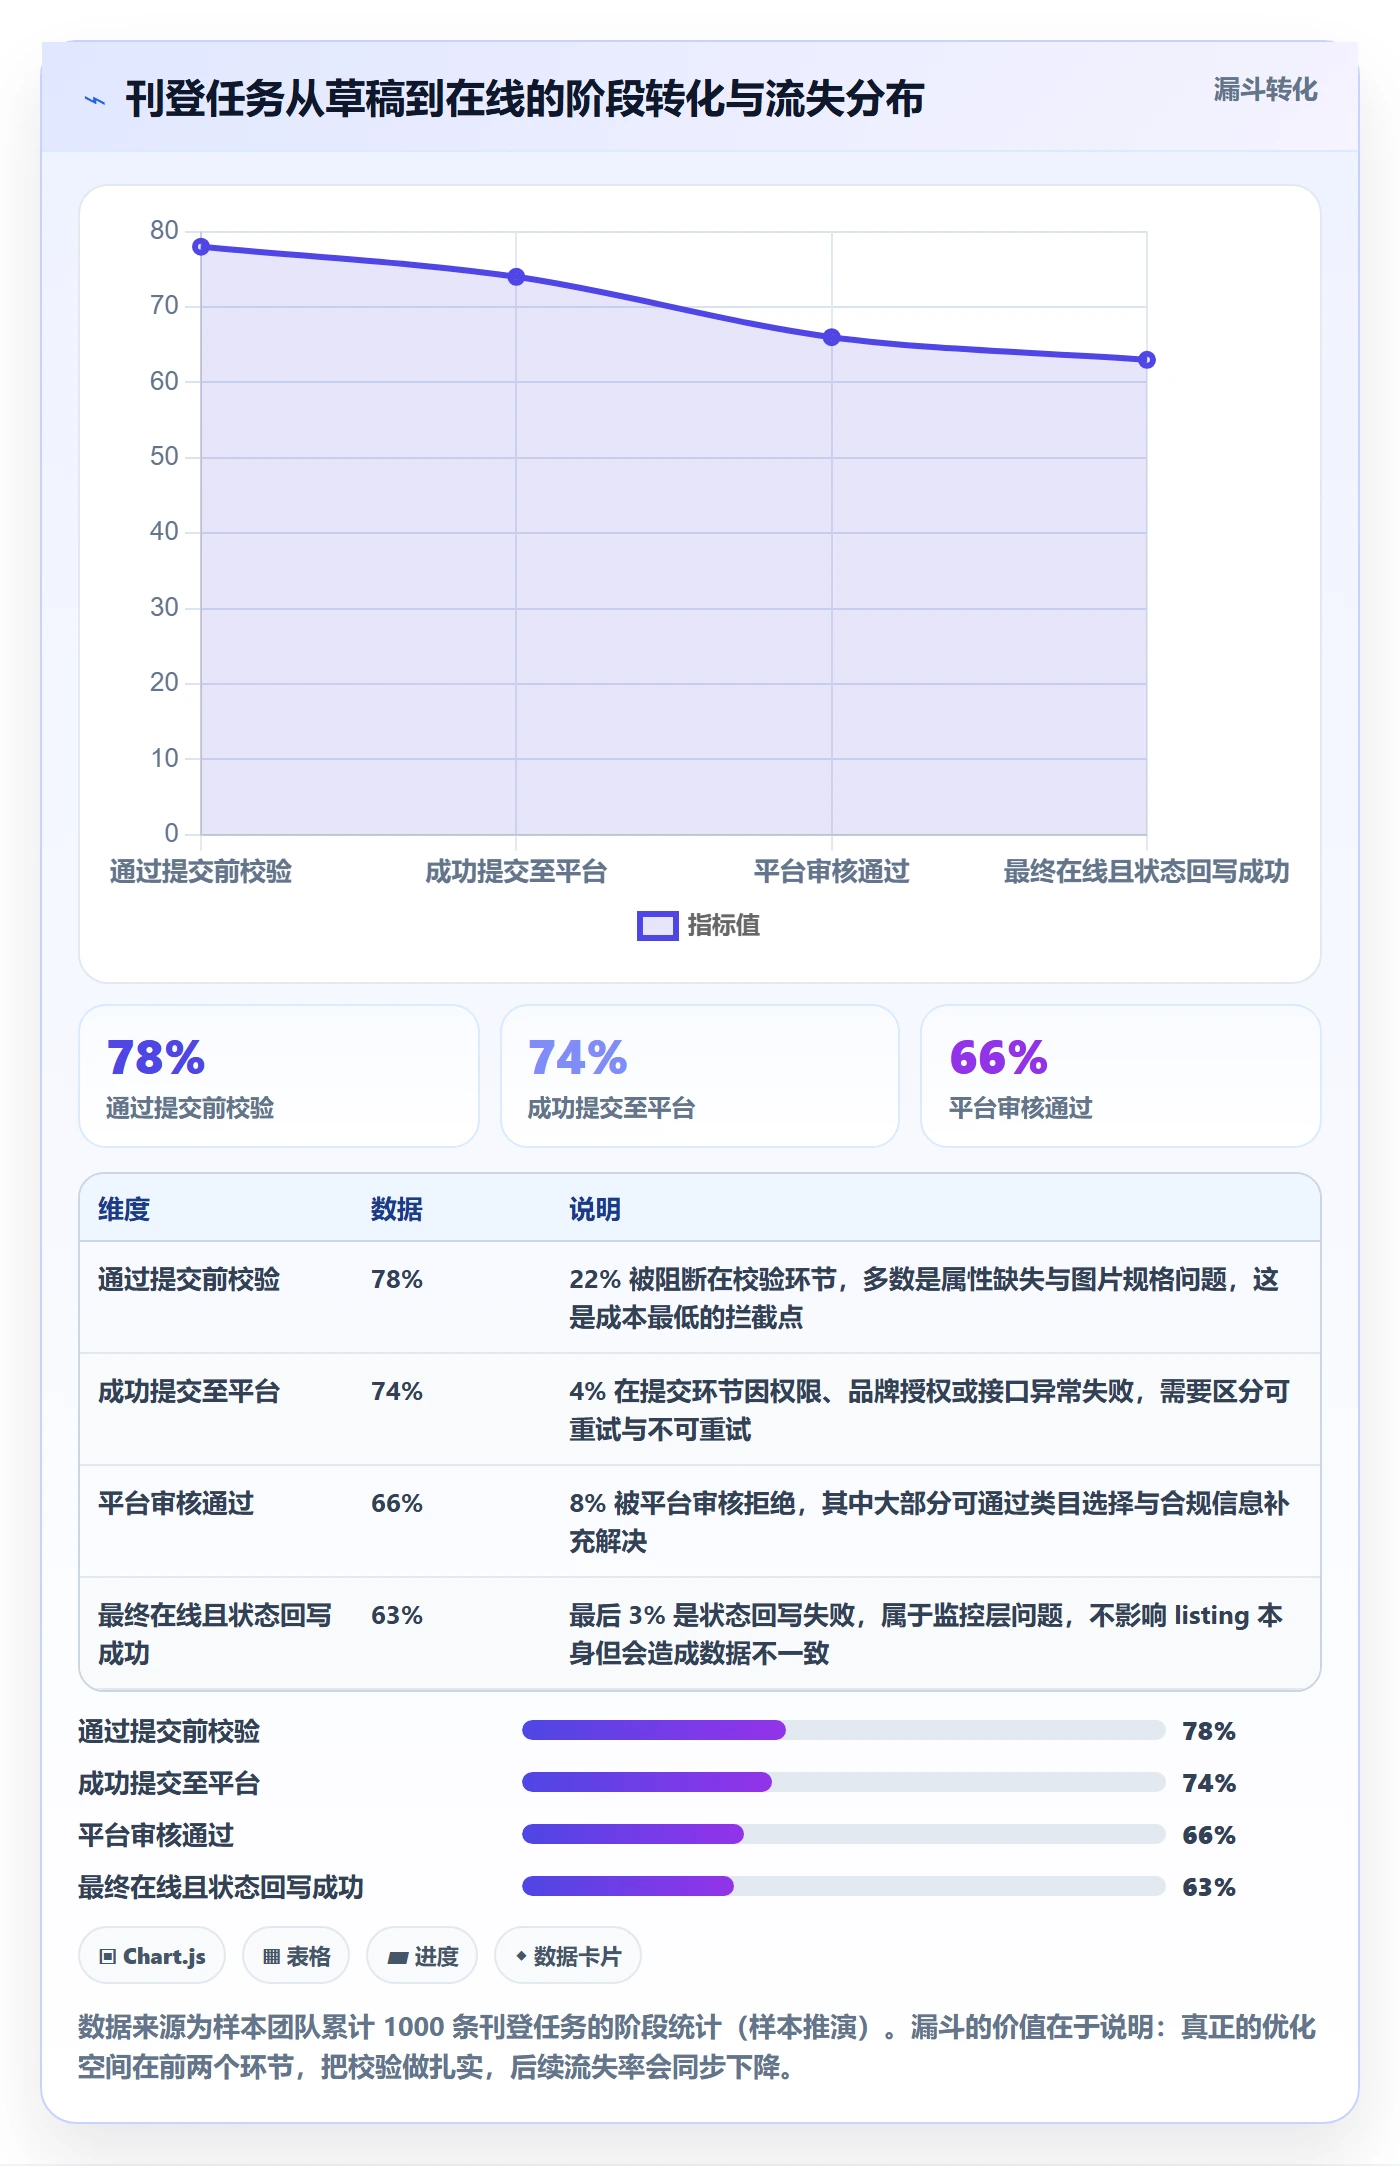Click the 通过提交前校验 78% progress bar
Image resolution: width=1400 pixels, height=2166 pixels.
[x=844, y=1730]
